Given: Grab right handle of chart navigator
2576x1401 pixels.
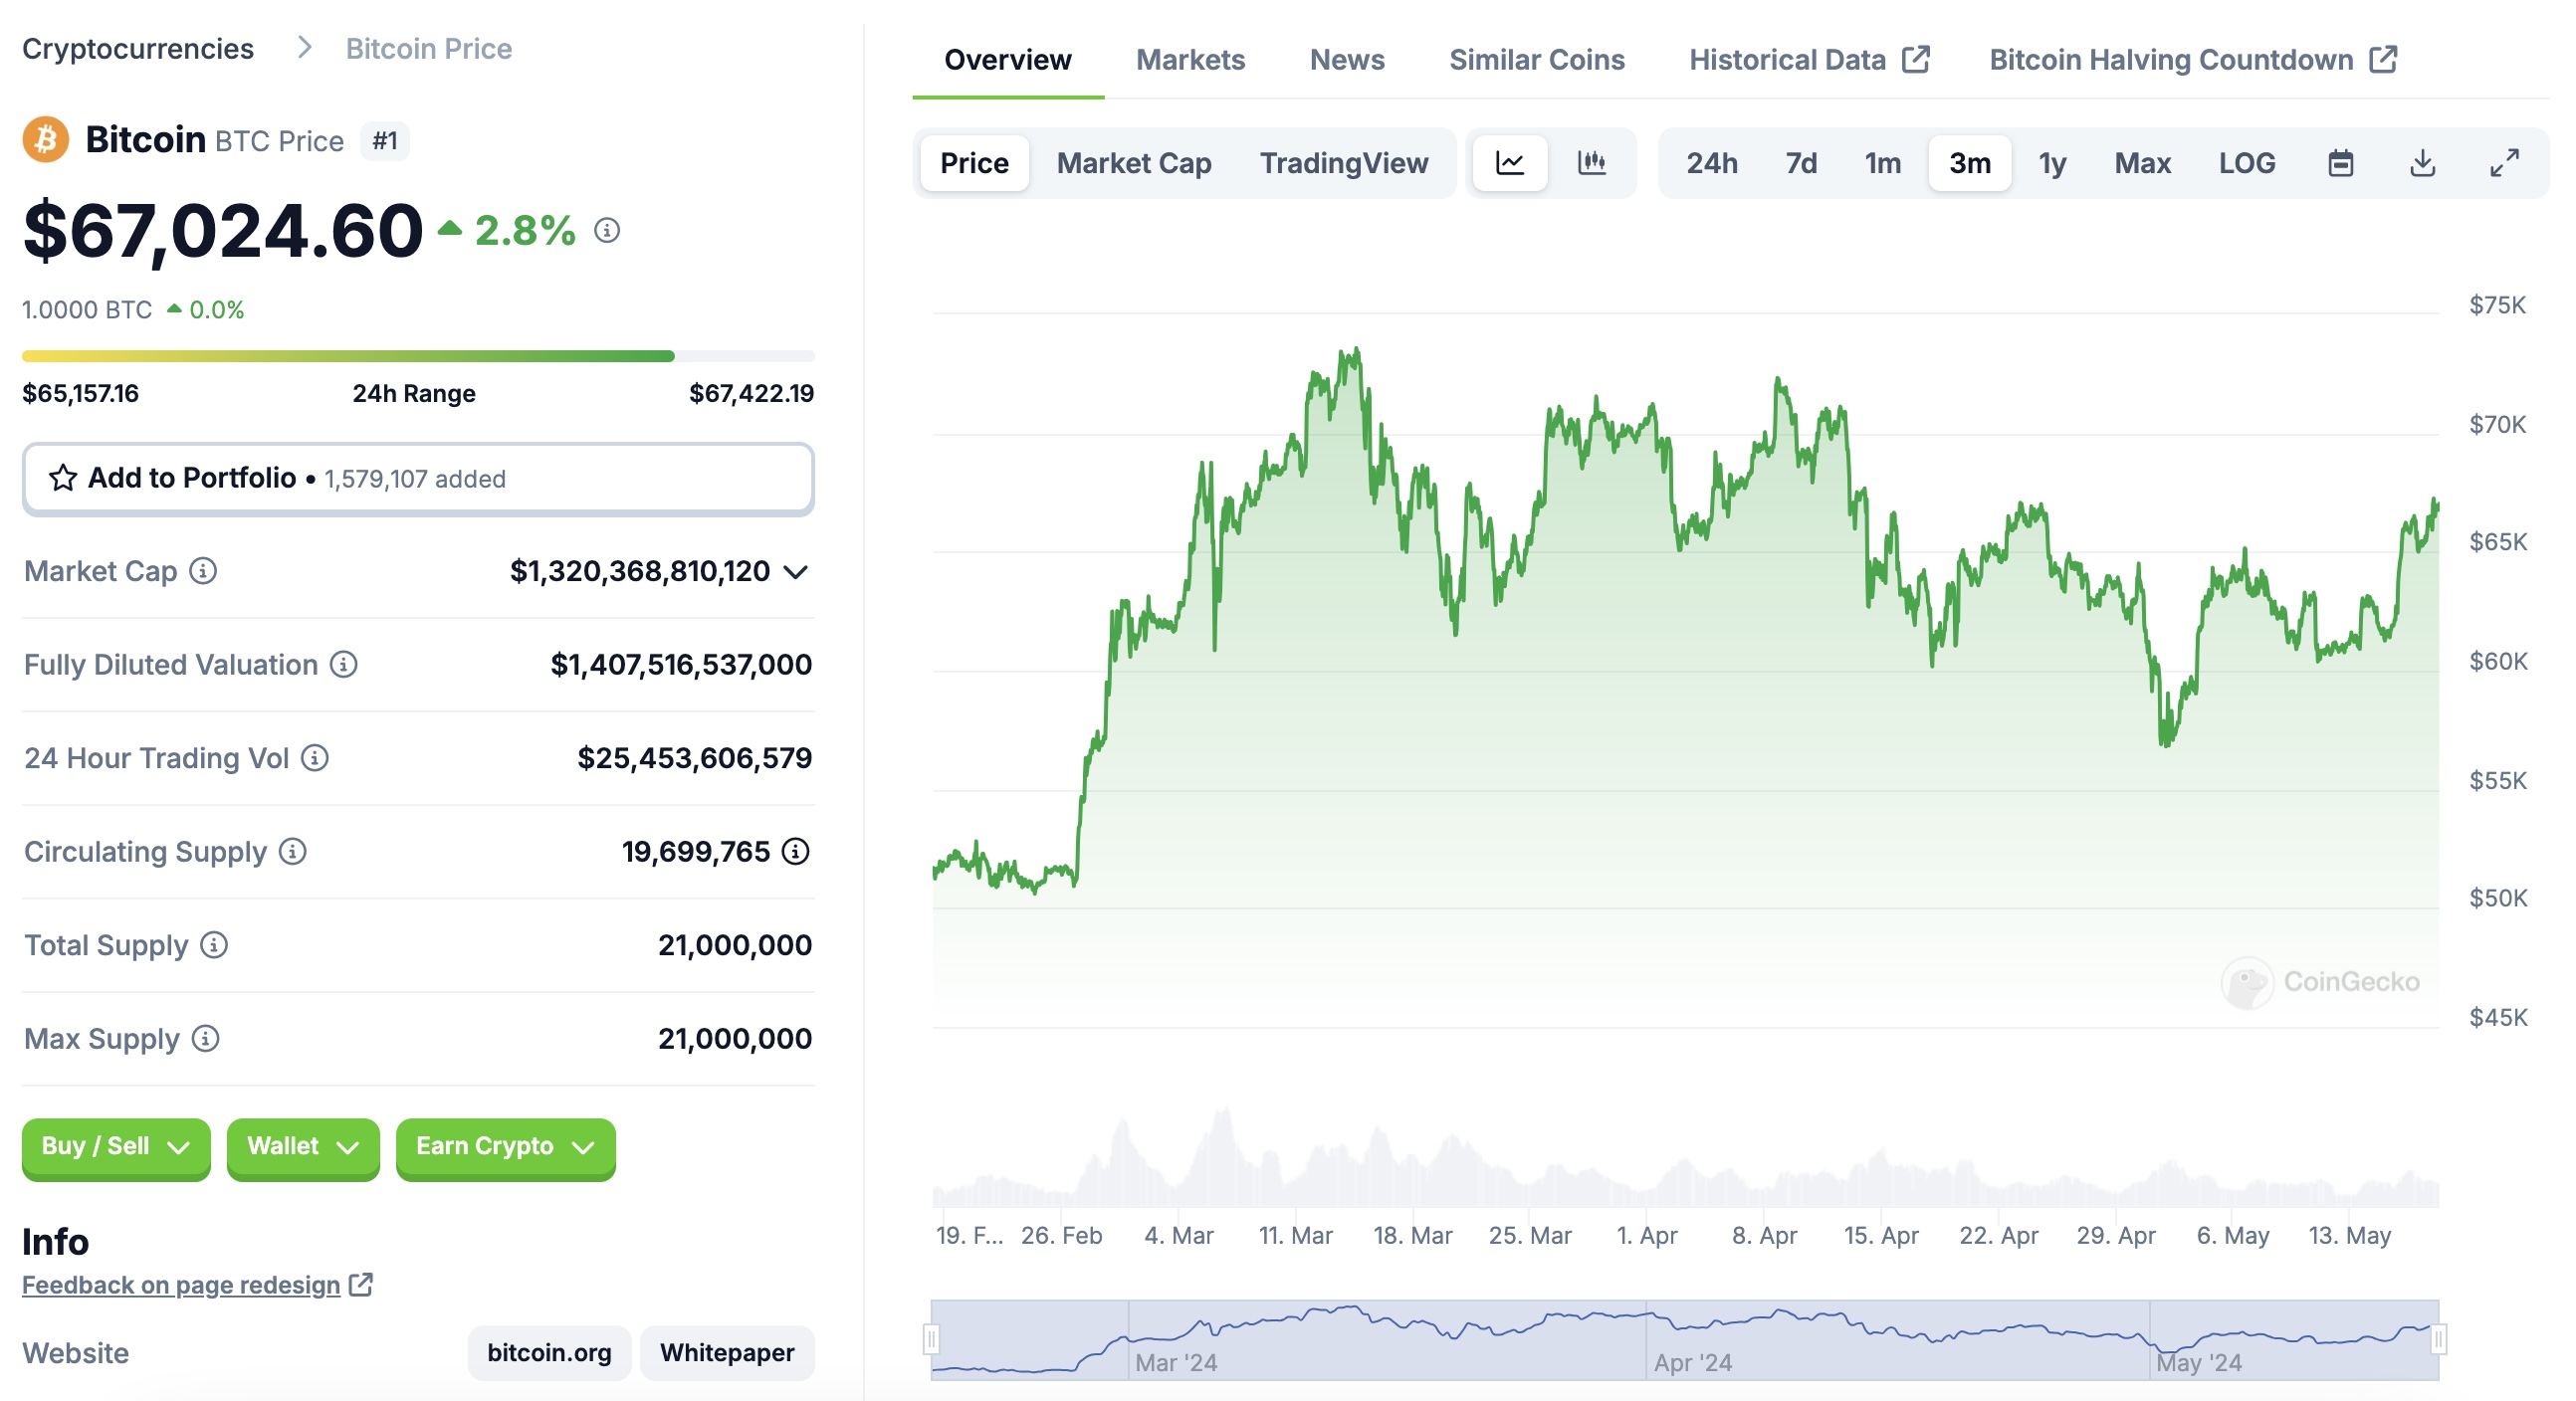Looking at the screenshot, I should click(2439, 1339).
